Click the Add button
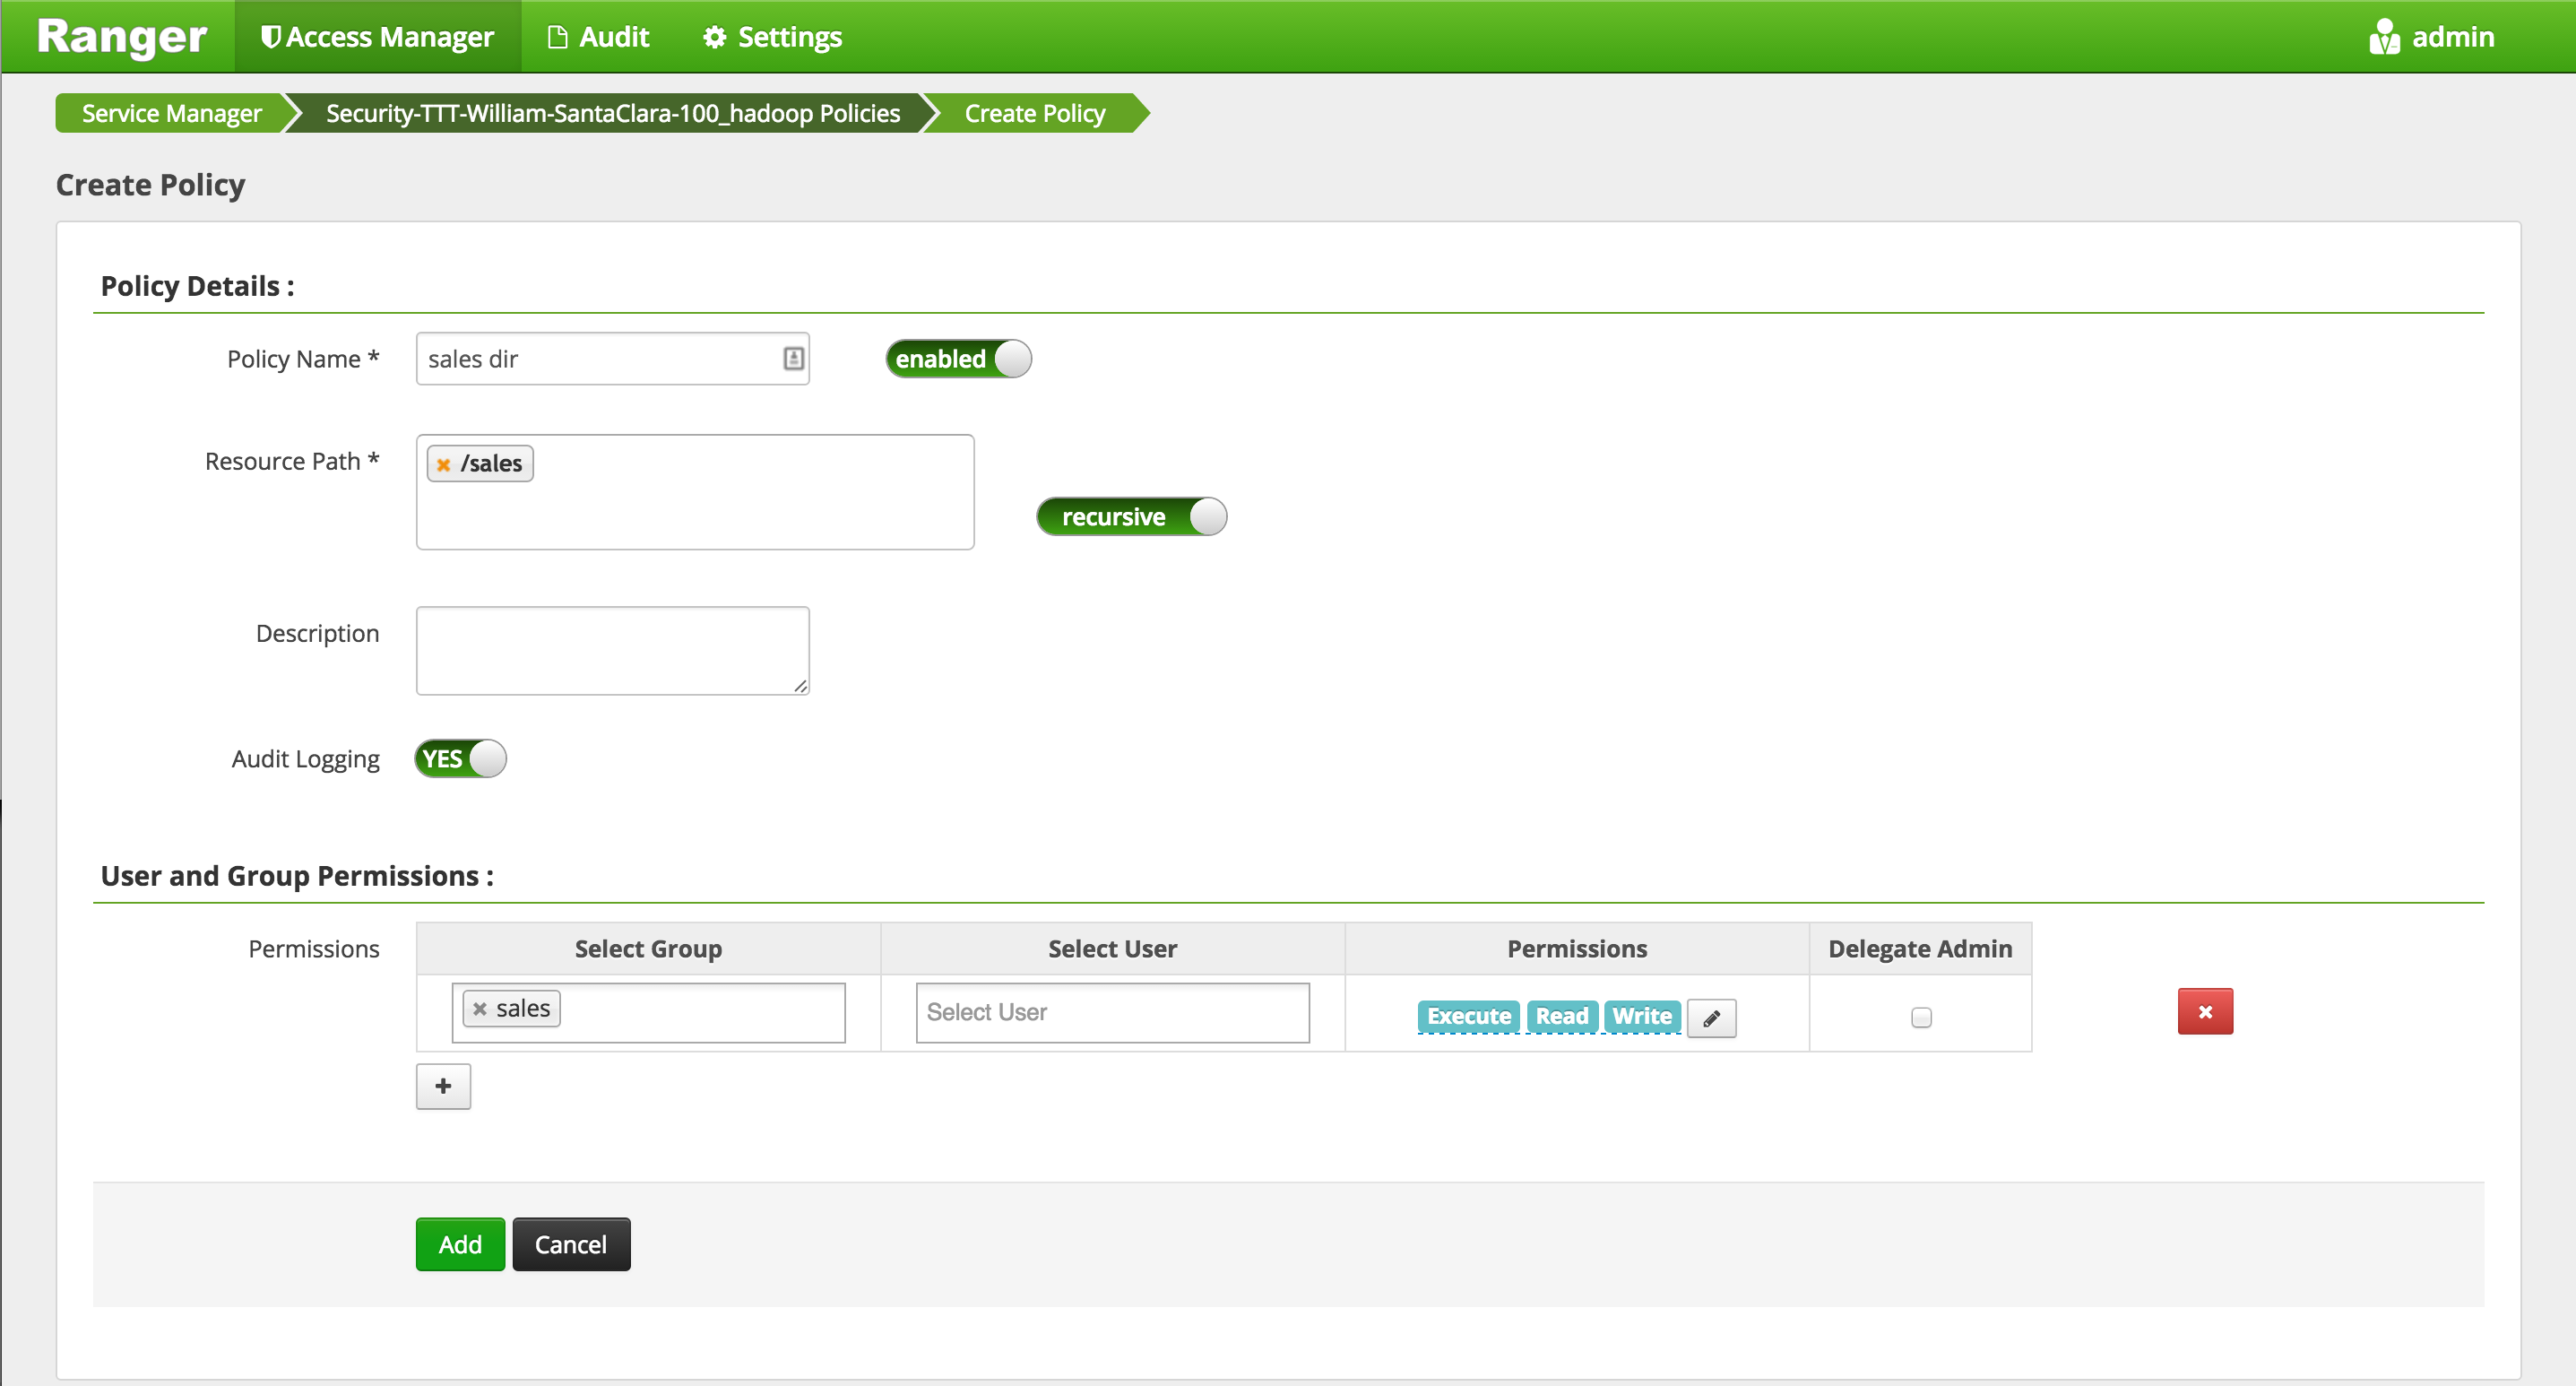The image size is (2576, 1386). click(x=460, y=1245)
